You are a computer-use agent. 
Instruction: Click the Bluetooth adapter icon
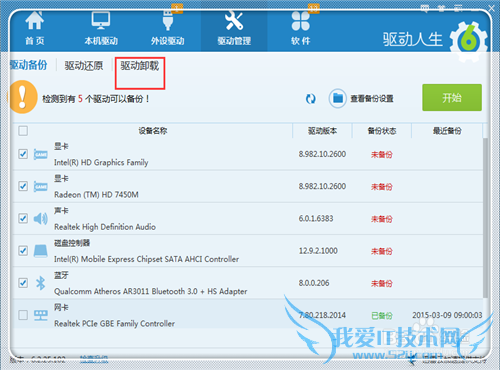41,283
